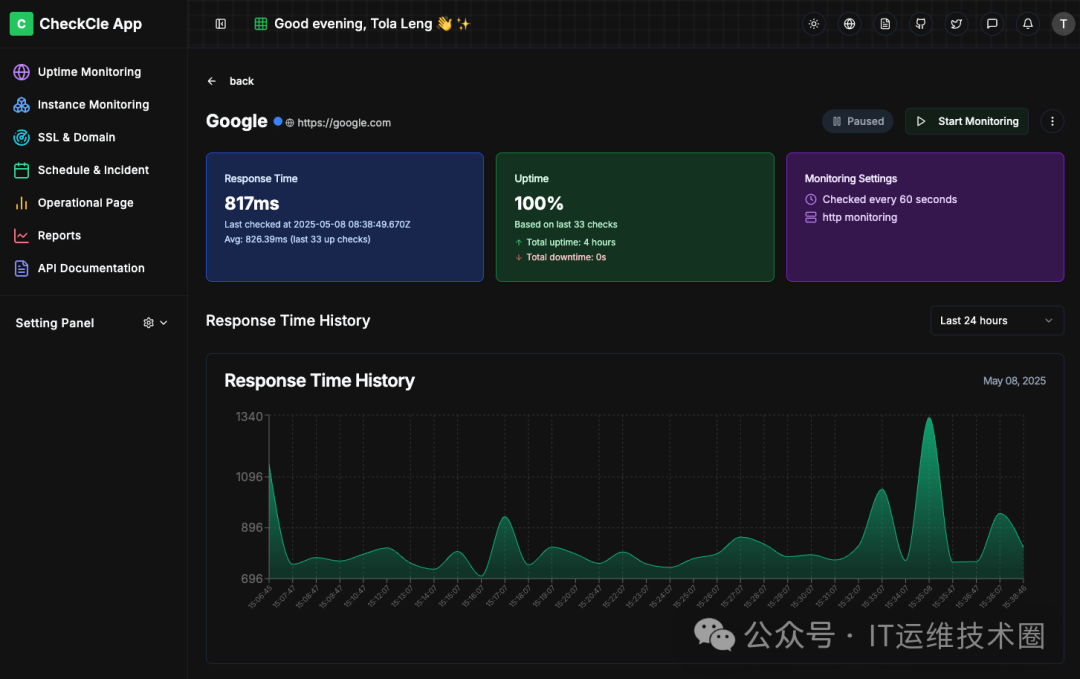Screen dimensions: 1080x679
Task: Toggle the sidebar collapse icon
Action: 220,24
